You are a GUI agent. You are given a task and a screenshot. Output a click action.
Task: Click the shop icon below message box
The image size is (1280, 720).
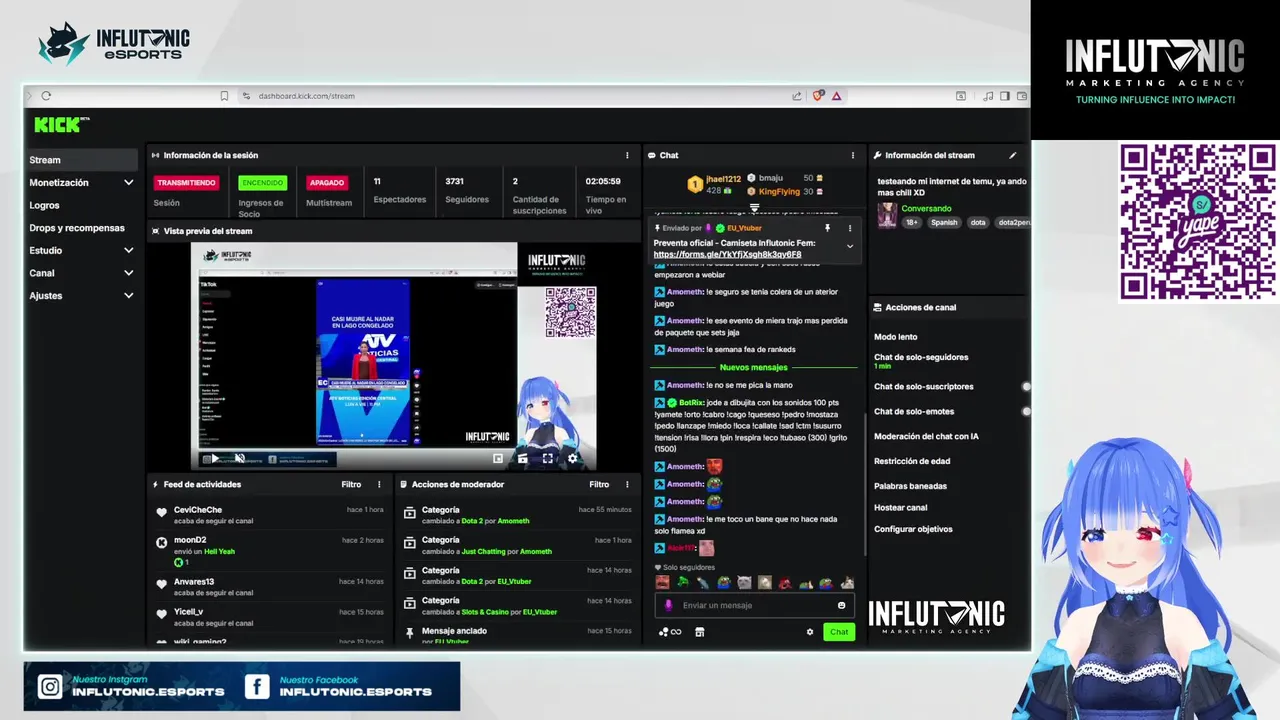[699, 632]
